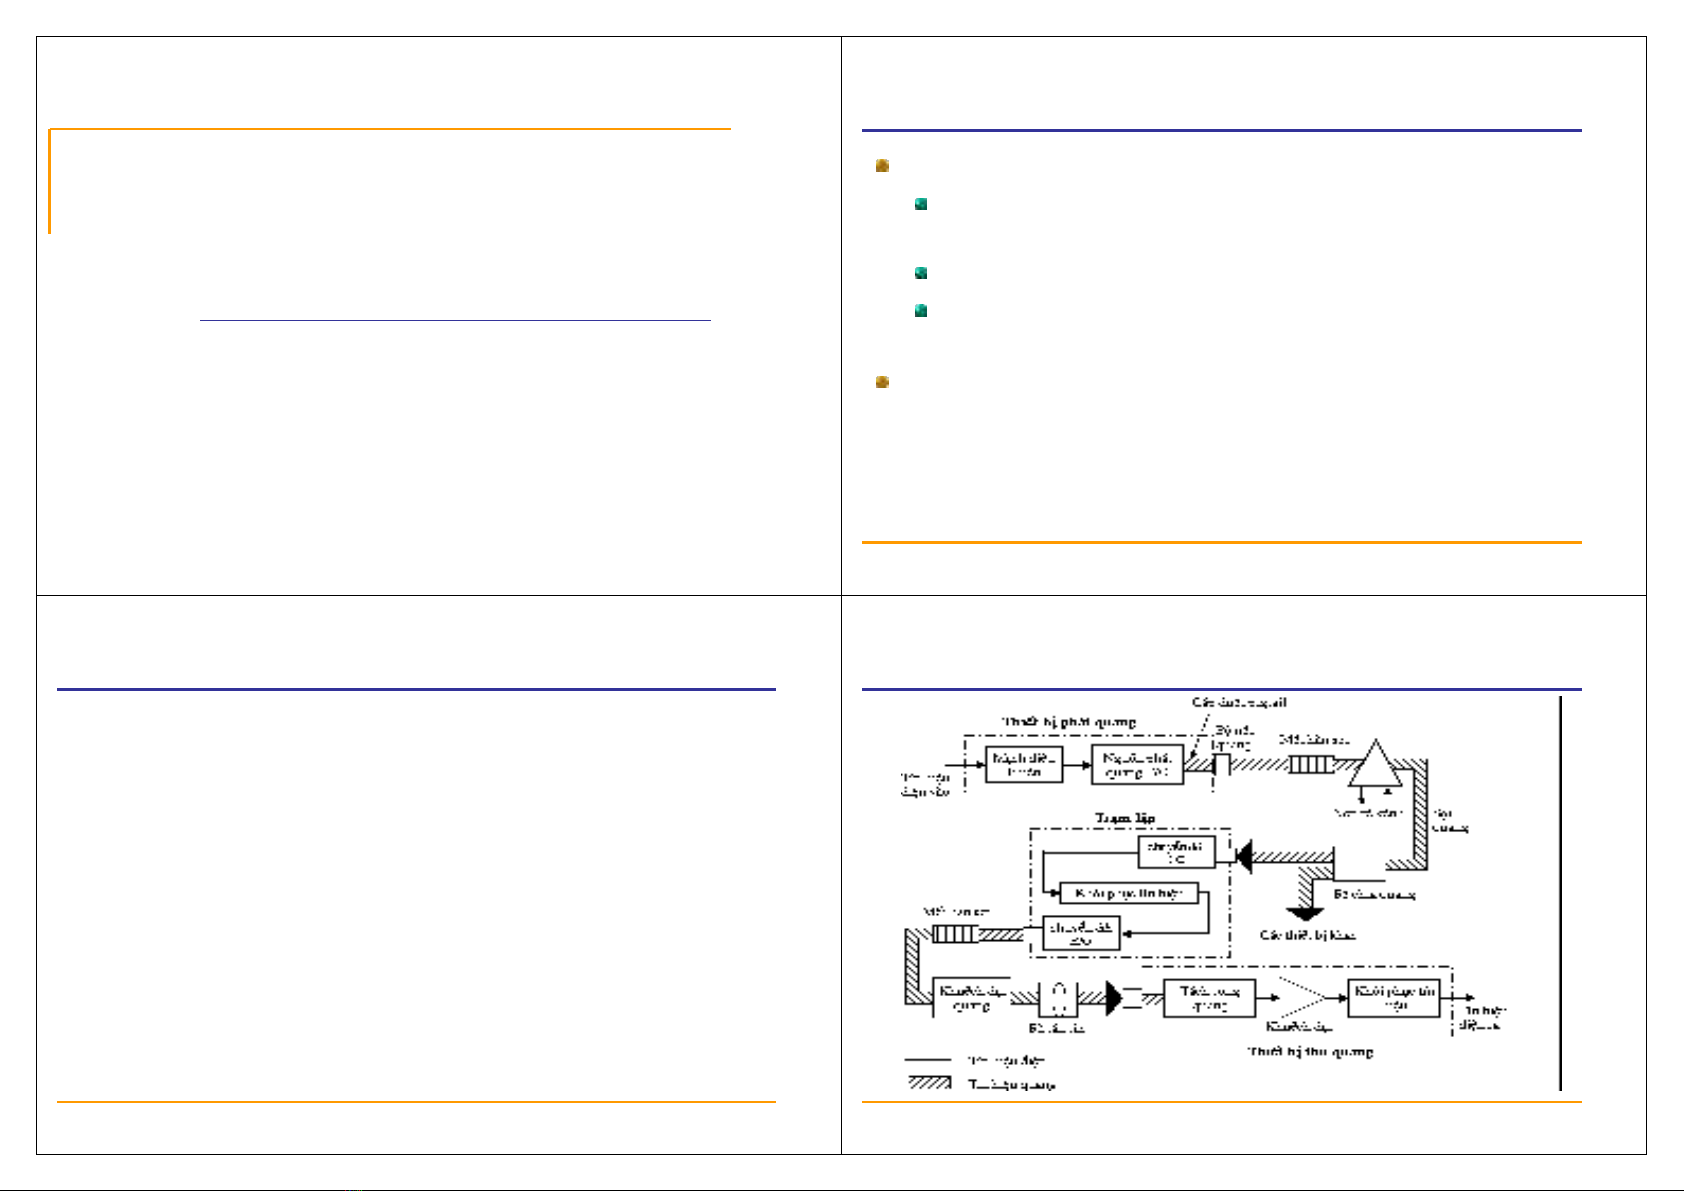Click the solid electrical signal legend line
The image size is (1684, 1191).
pos(929,1059)
